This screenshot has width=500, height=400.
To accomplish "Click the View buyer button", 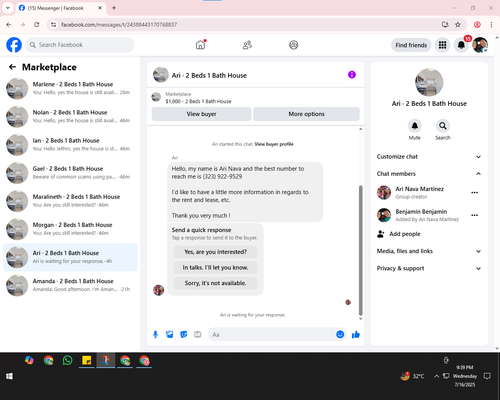I will point(201,114).
